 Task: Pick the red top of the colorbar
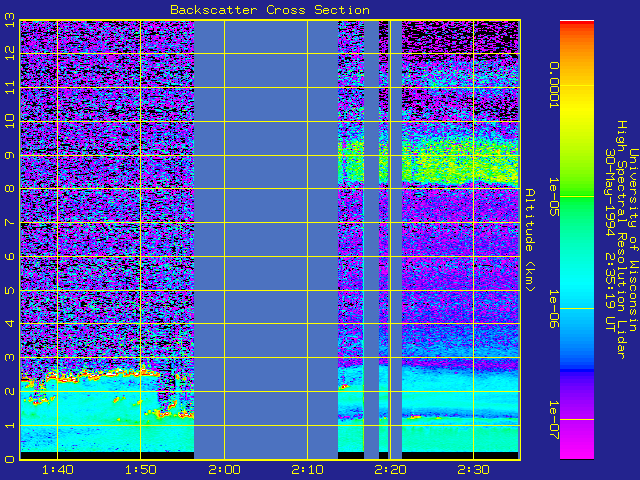[577, 25]
